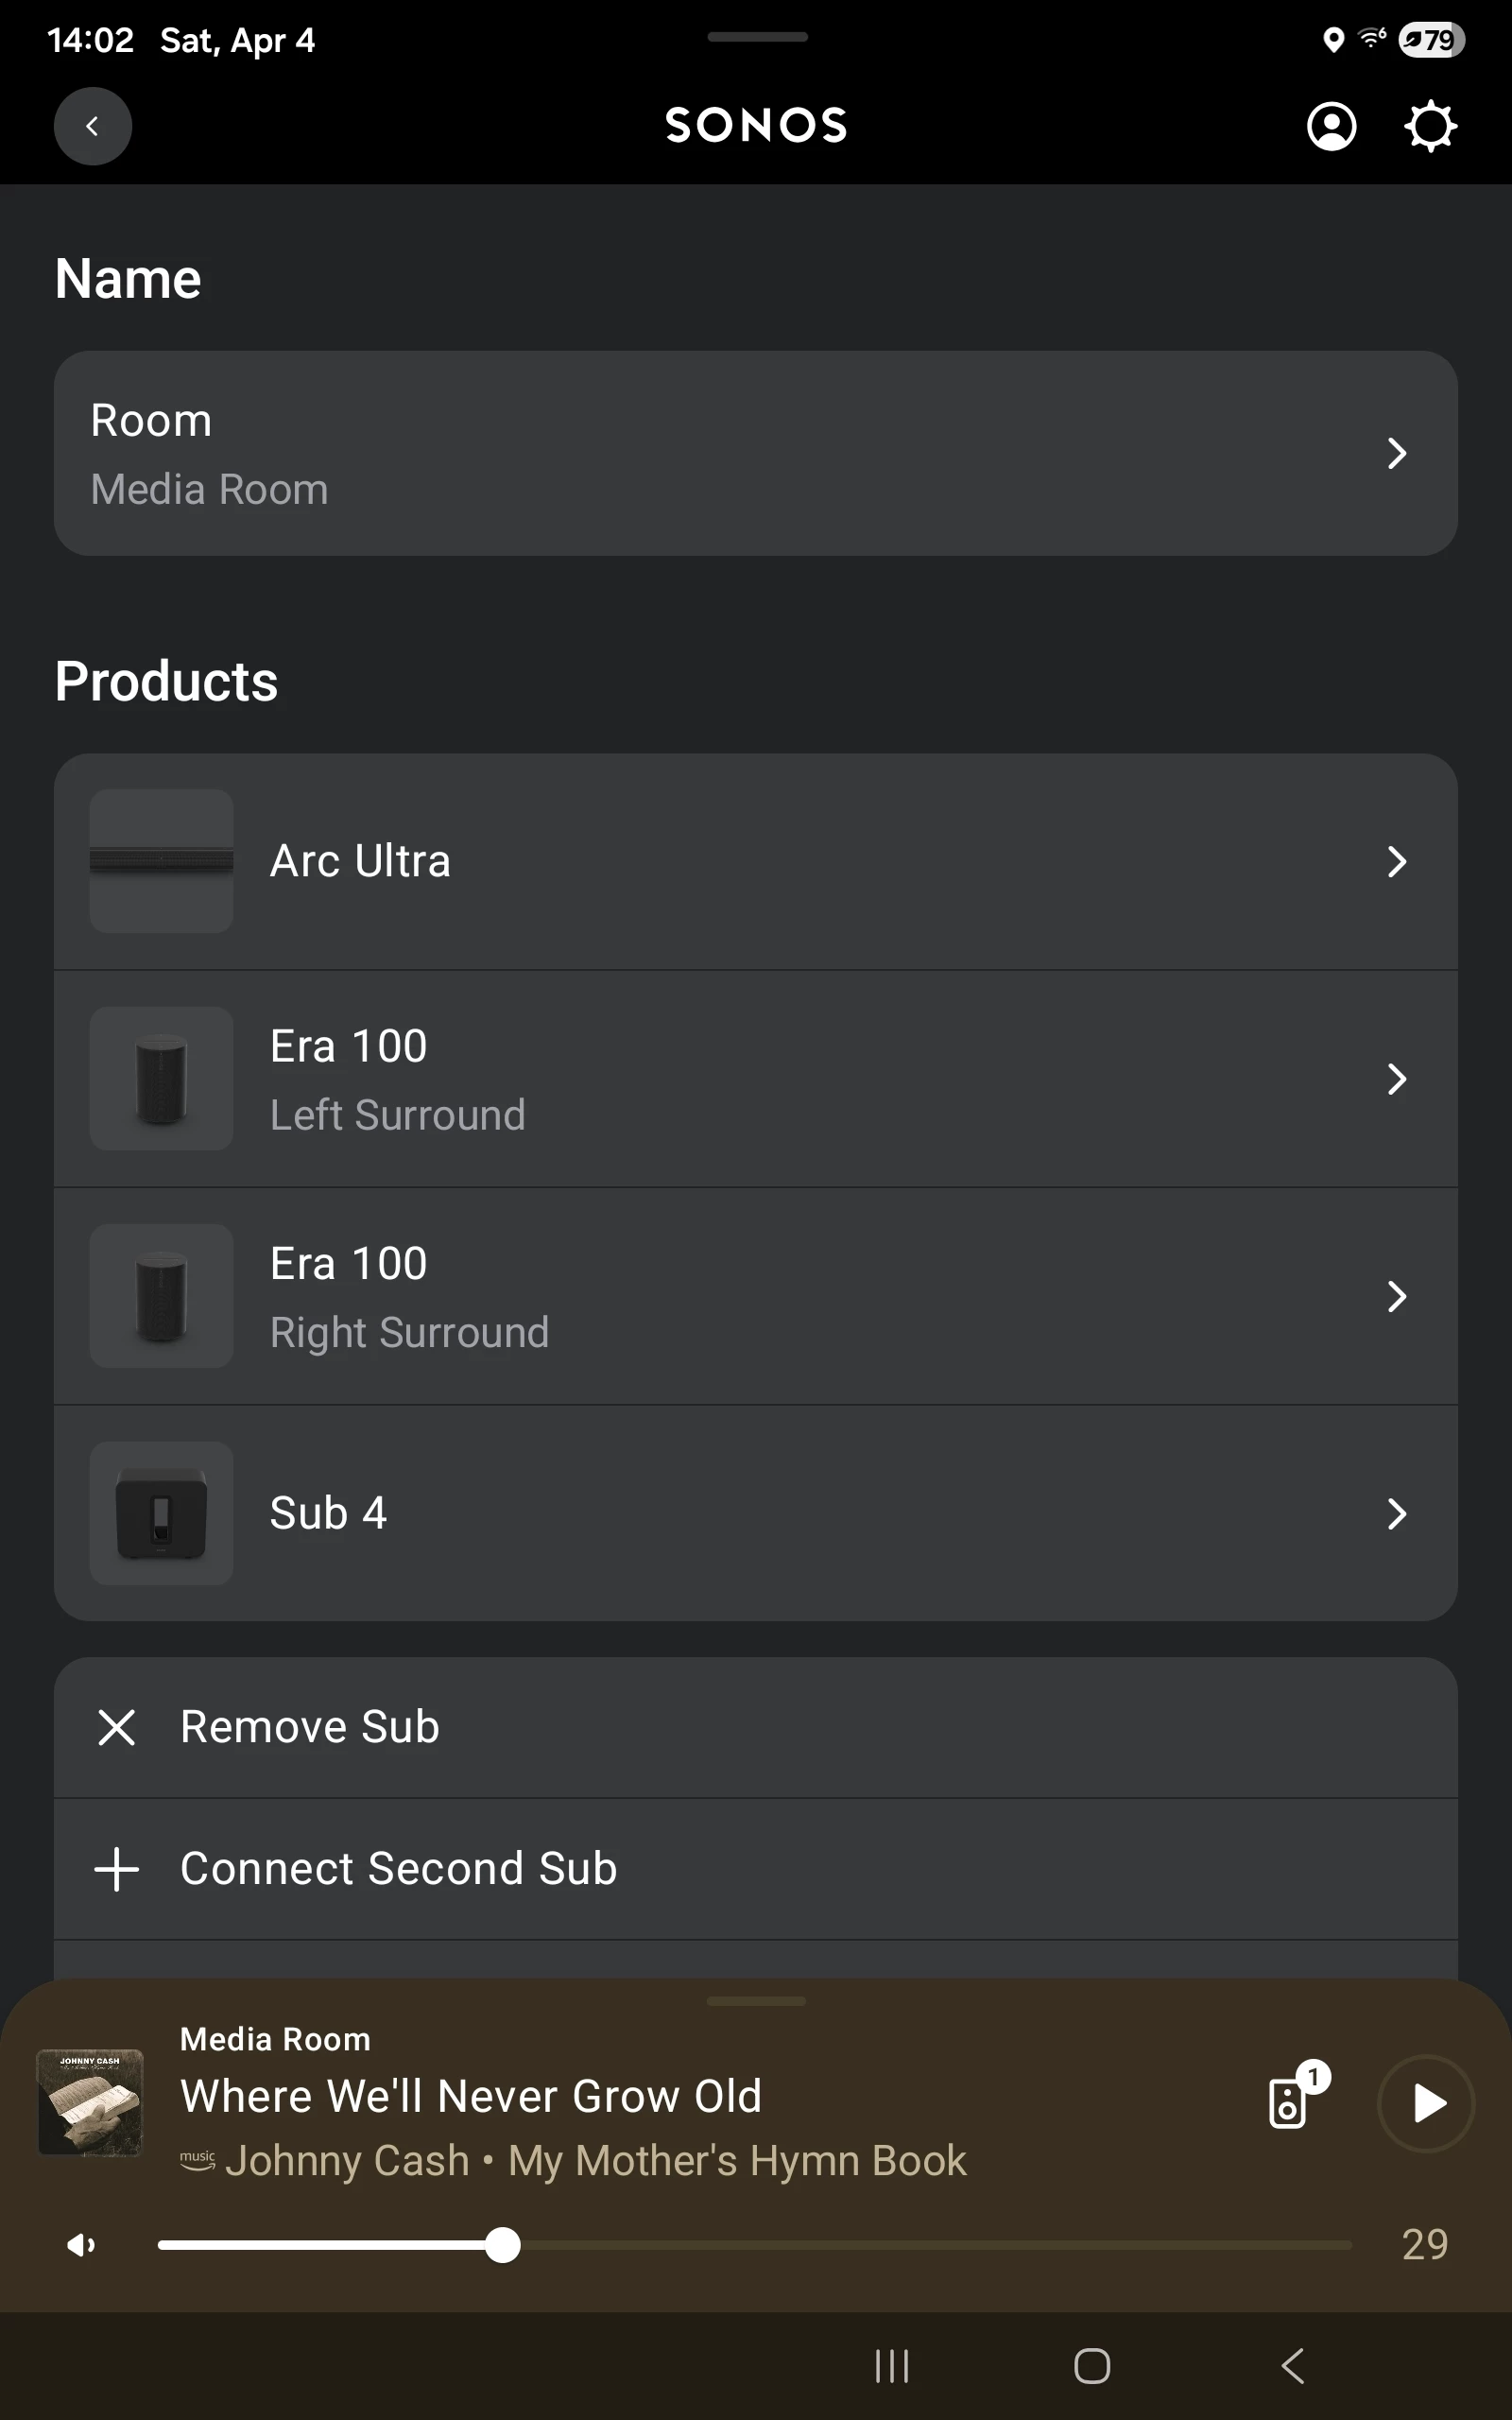
Task: Click the volume slider track
Action: 900,2245
